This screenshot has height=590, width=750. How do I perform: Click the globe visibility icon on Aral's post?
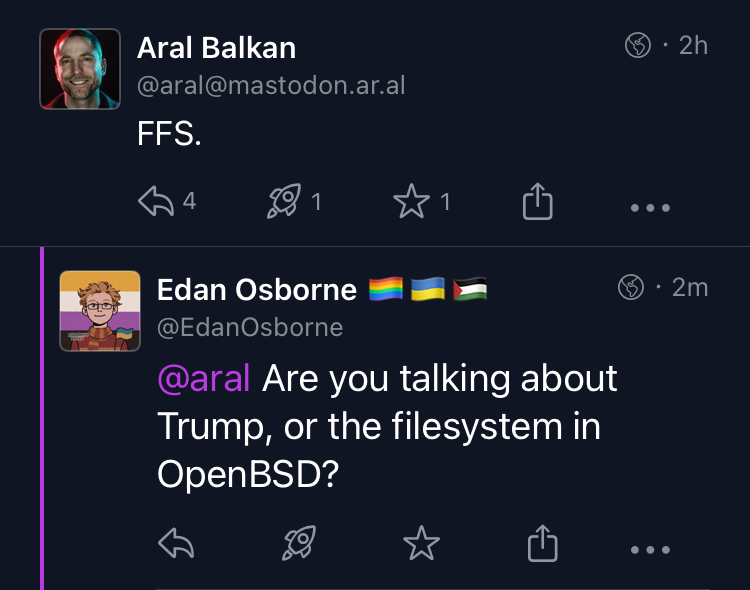[638, 45]
